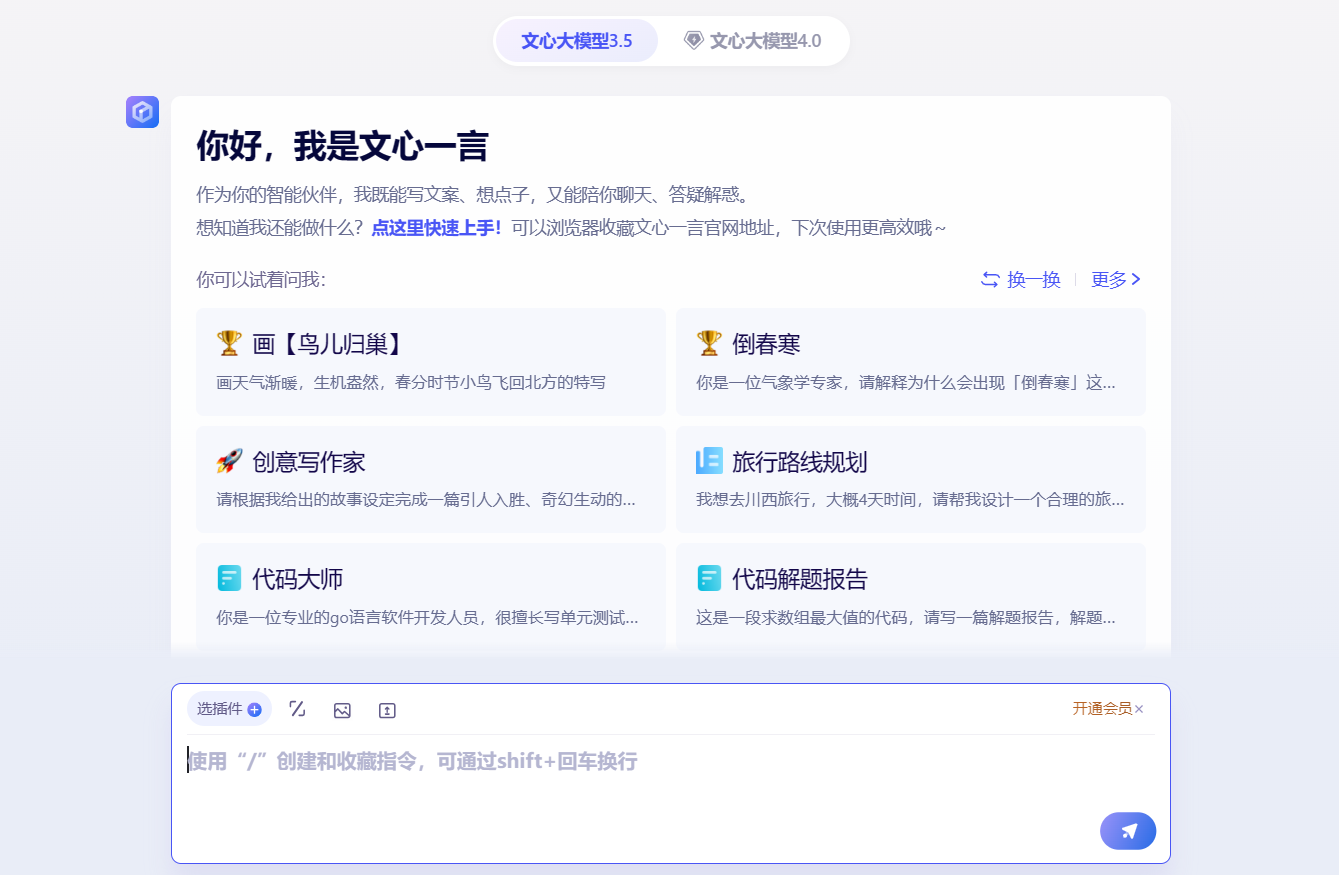Screen dimensions: 1339x875
Task: Open the 点这里快速上手 link
Action: [x=436, y=227]
